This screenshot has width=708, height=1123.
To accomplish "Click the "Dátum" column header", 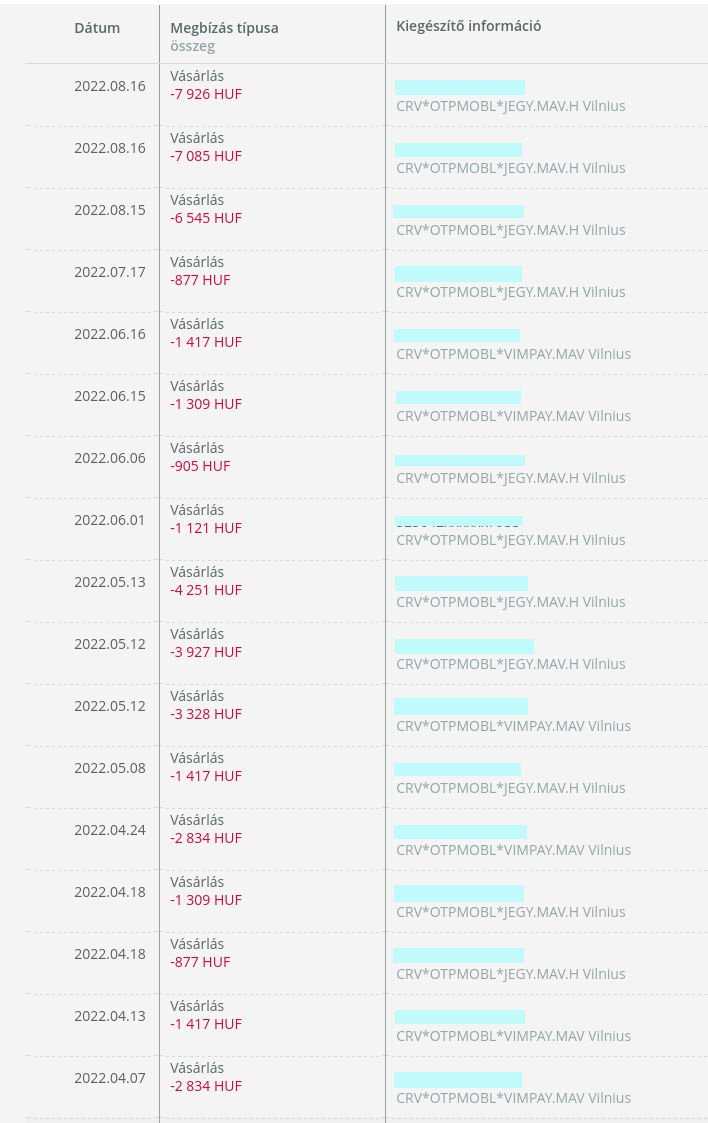I will pos(97,27).
